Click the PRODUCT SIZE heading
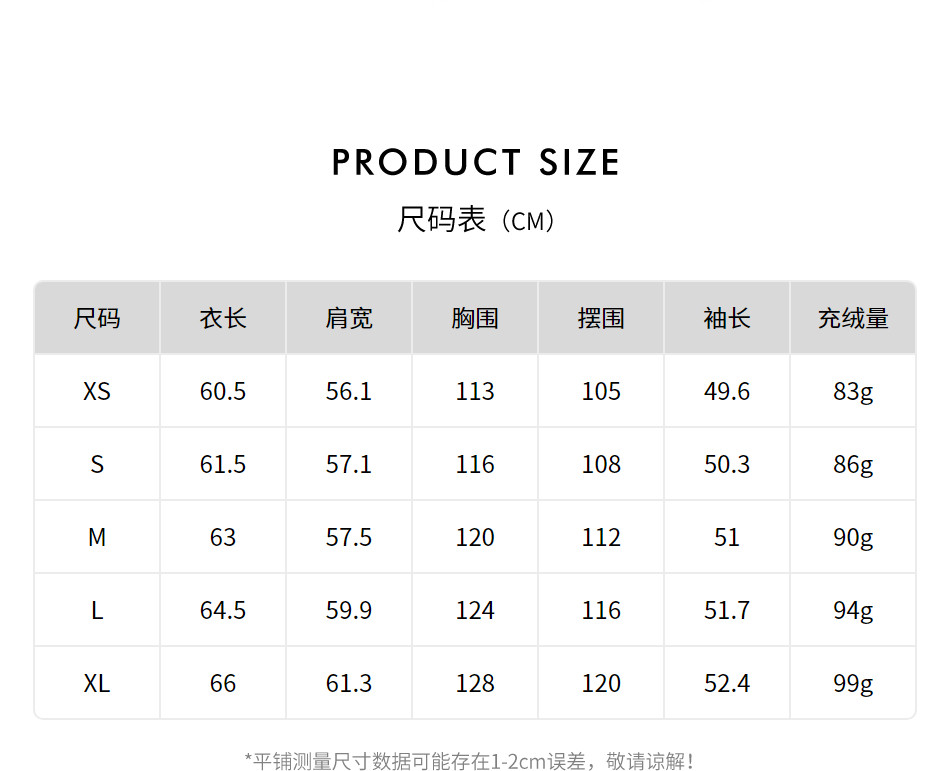Screen dimensions: 950x771 click(475, 162)
